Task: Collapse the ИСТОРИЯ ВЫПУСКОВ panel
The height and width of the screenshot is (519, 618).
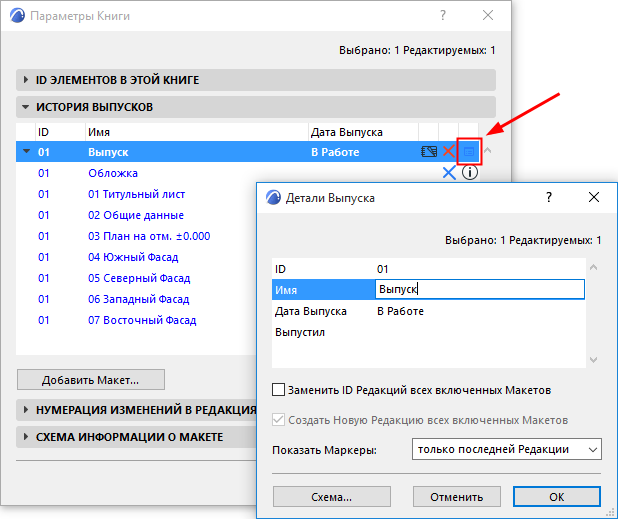Action: [x=26, y=107]
